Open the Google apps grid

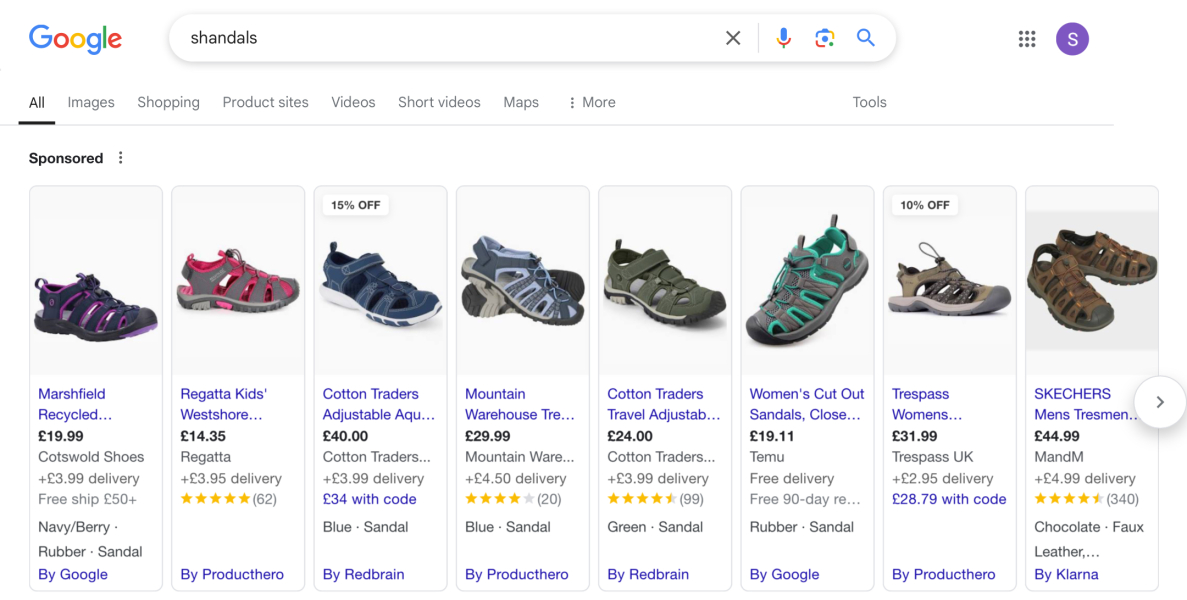[x=1027, y=39]
